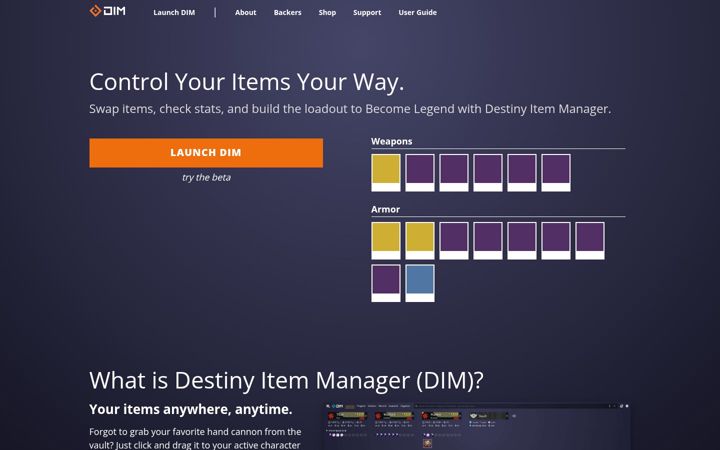This screenshot has width=720, height=450.
Task: Click 'What is Destiny Item Manager (DIM)?' heading
Action: coord(286,381)
